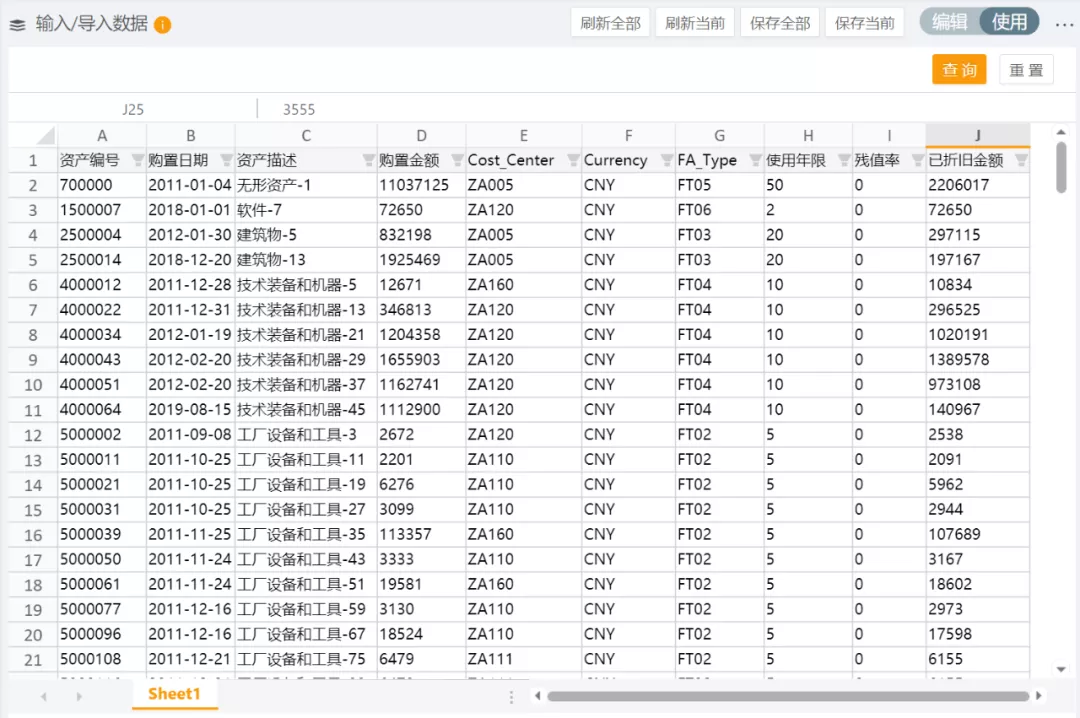Open the Currency column filter dropdown

(x=665, y=160)
